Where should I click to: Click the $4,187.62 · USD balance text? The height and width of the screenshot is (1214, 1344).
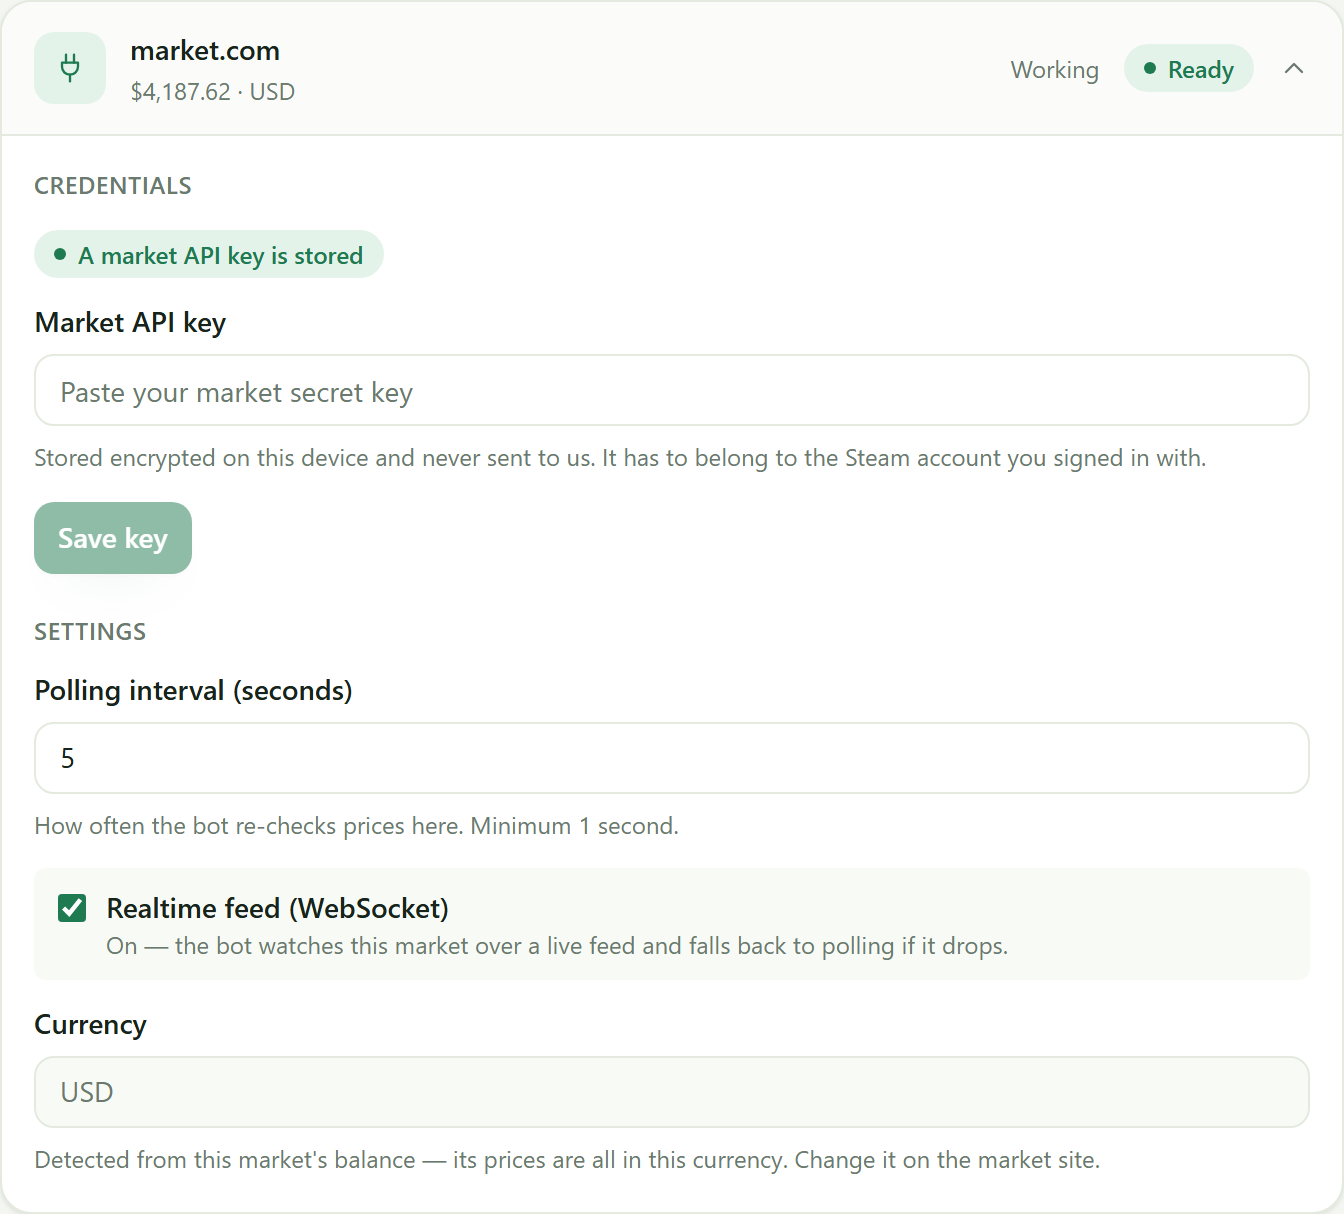[213, 92]
